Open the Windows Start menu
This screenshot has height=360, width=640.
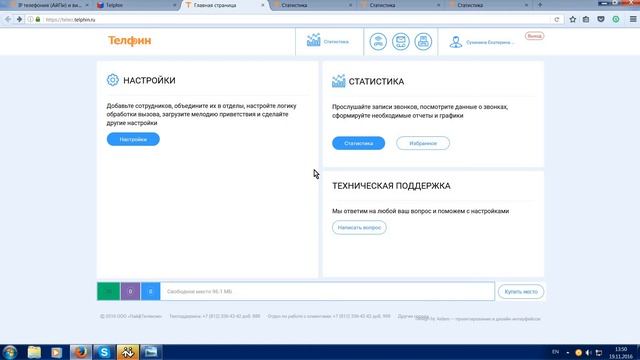[x=10, y=352]
